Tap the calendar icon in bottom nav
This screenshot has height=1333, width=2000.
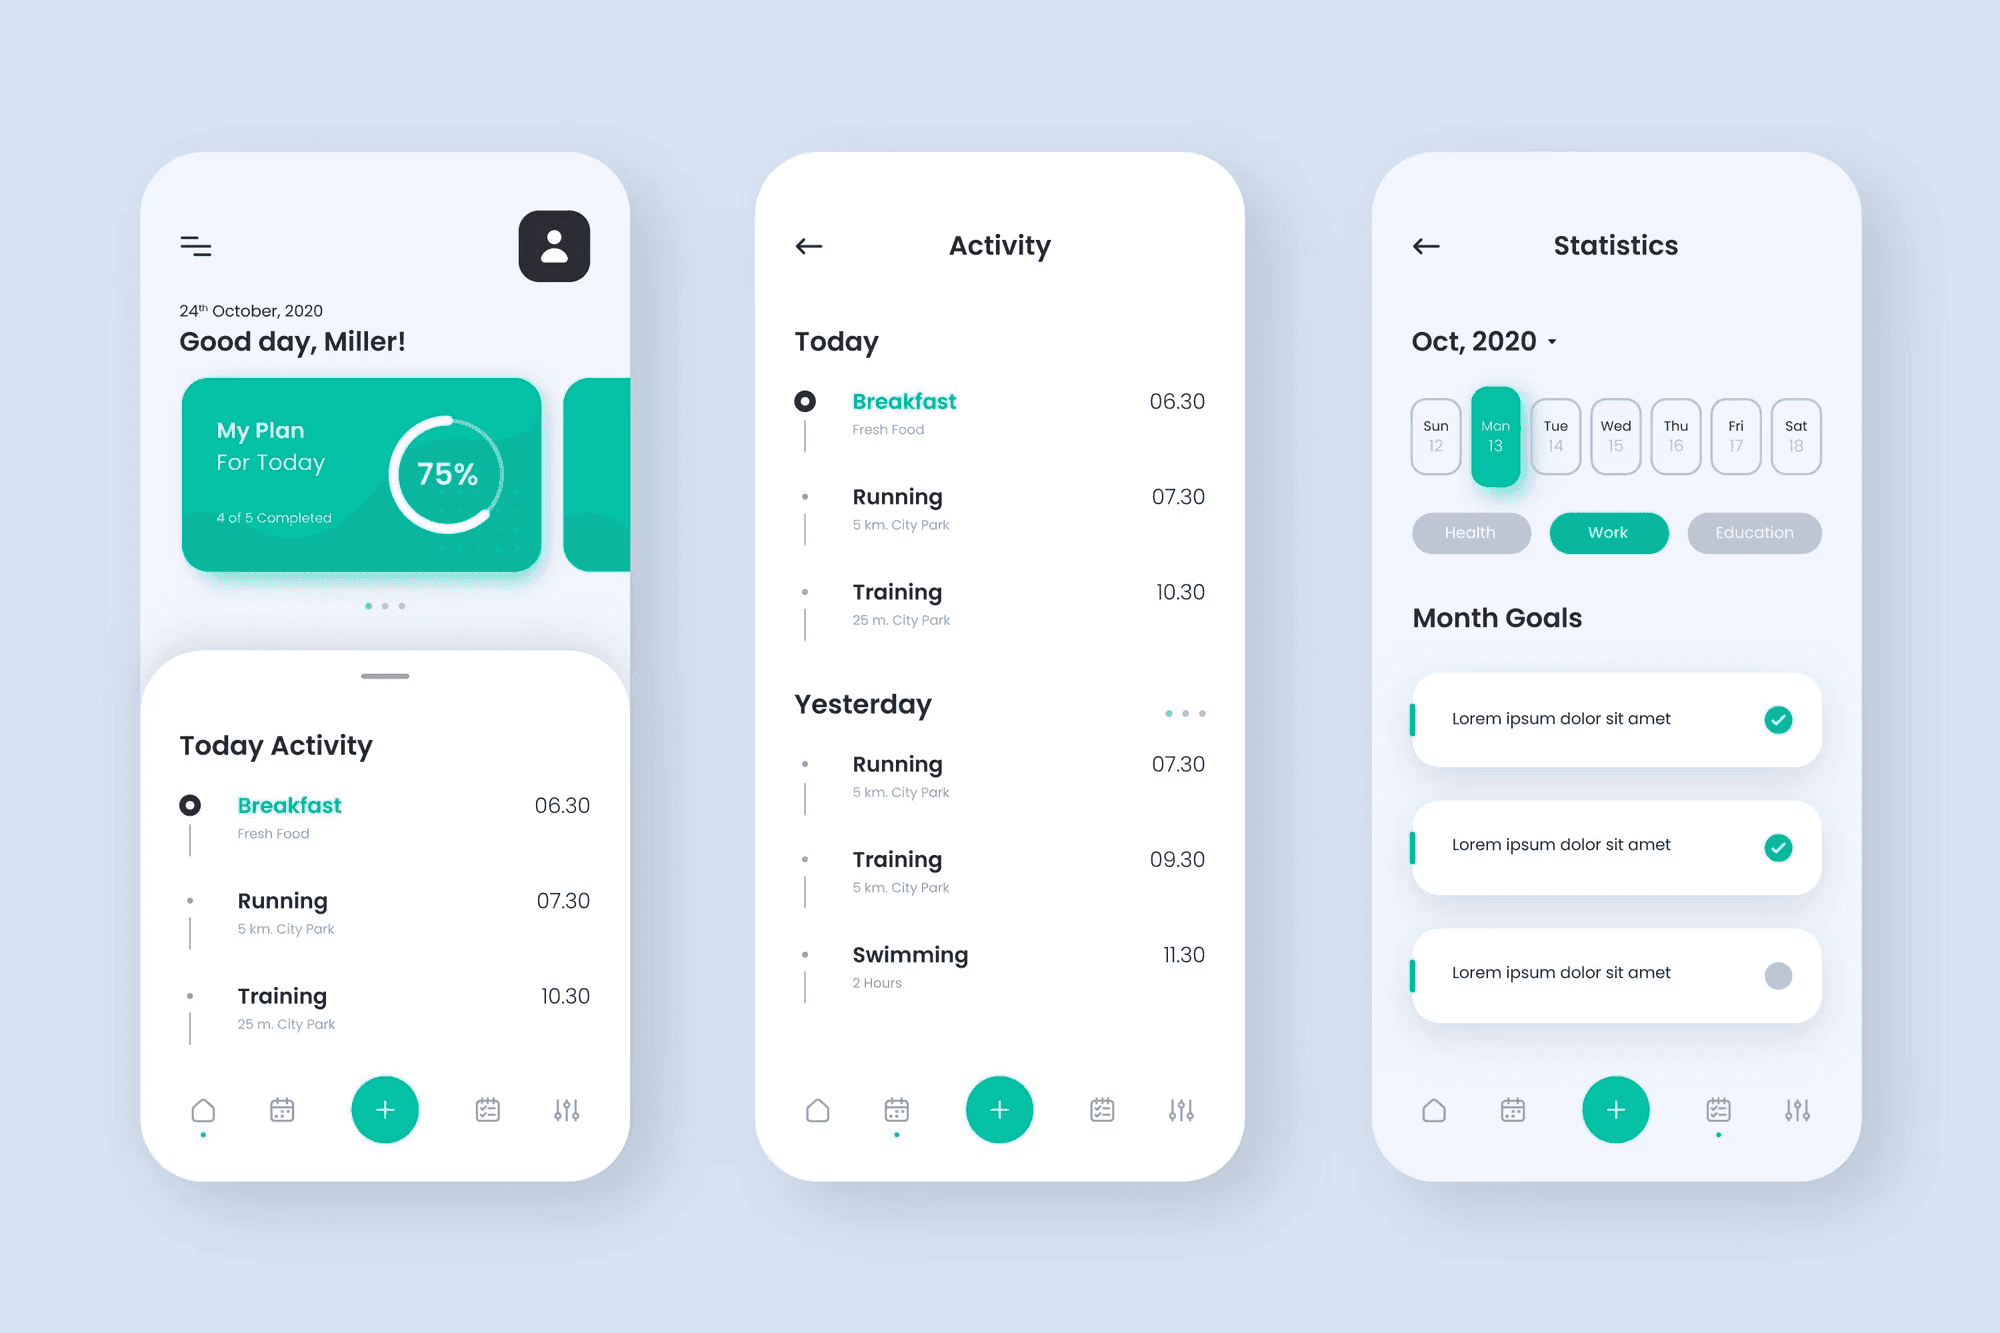point(283,1110)
